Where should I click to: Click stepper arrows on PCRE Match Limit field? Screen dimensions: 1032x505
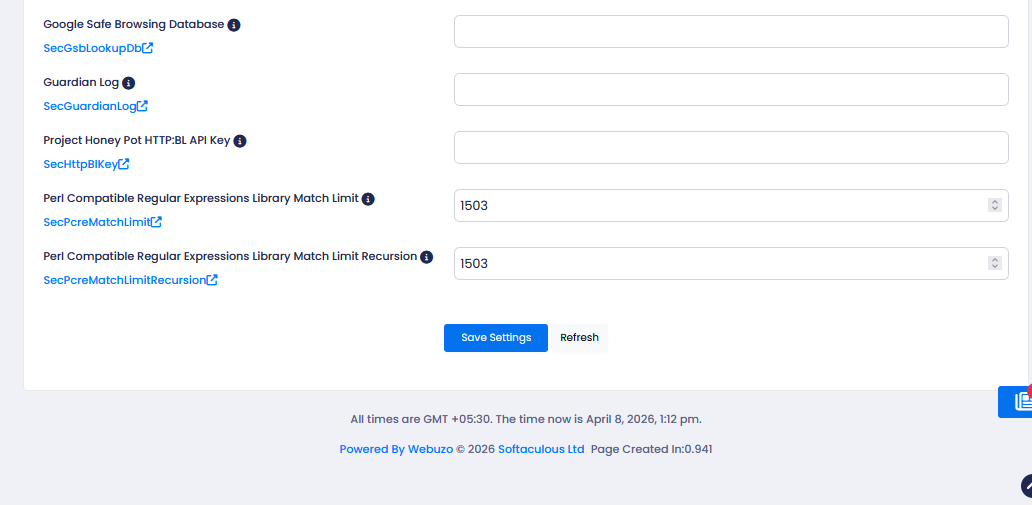click(994, 205)
